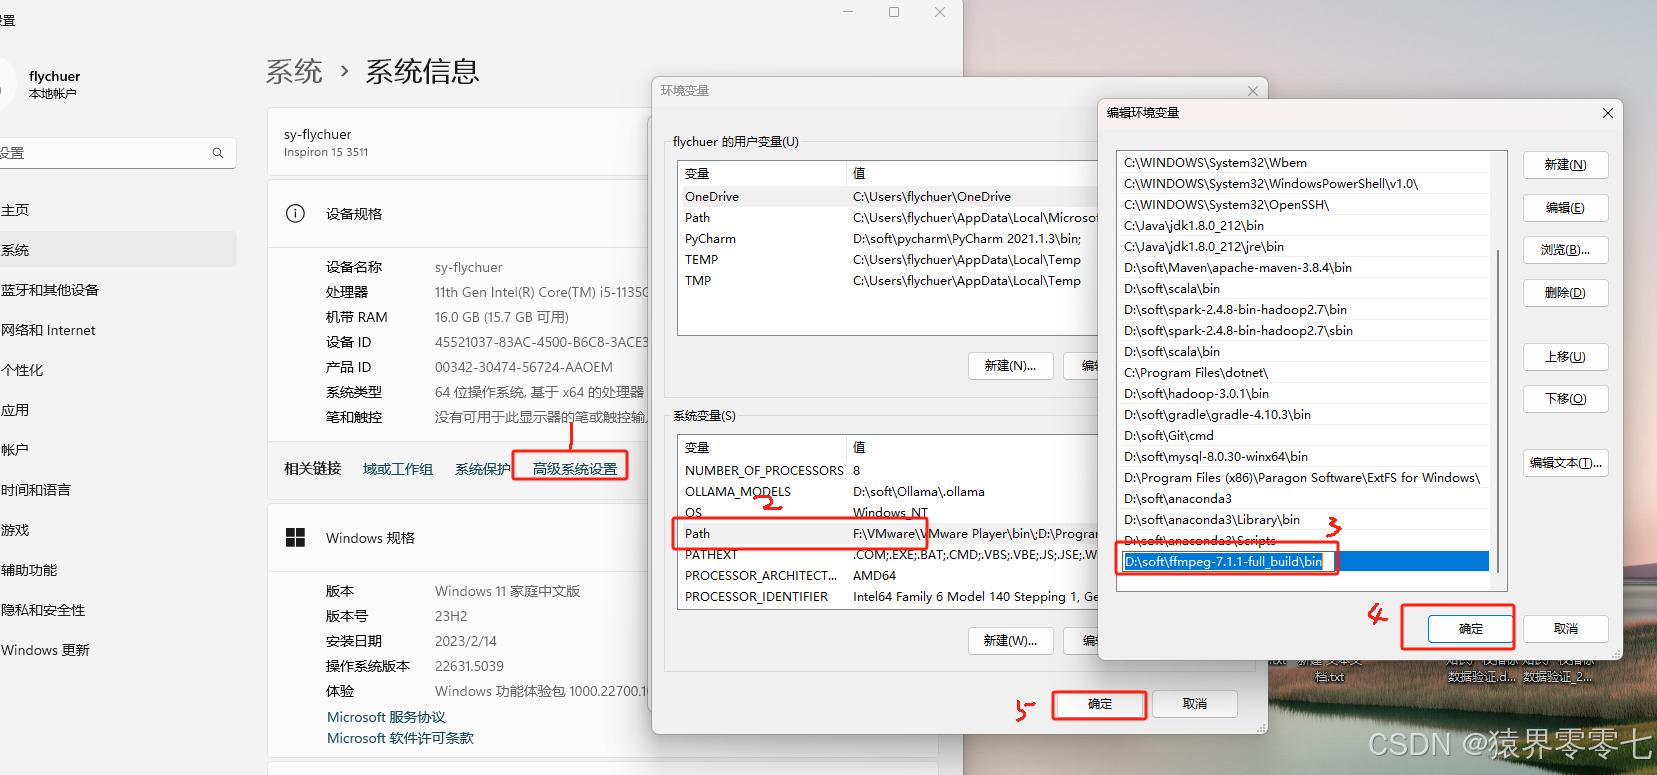Select C:\WINDOWS\System32\Wbem path entry
The width and height of the screenshot is (1657, 775).
1305,163
